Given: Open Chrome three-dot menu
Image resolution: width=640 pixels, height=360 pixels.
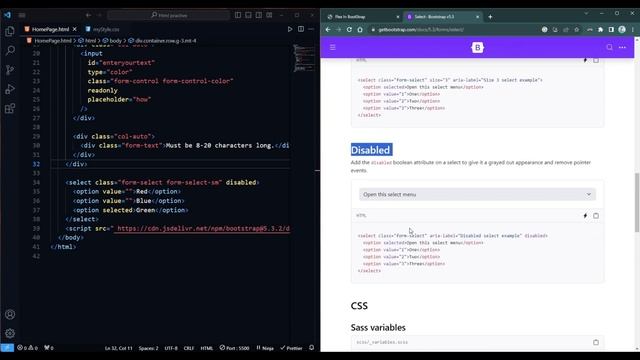Looking at the screenshot, I should pos(633,29).
